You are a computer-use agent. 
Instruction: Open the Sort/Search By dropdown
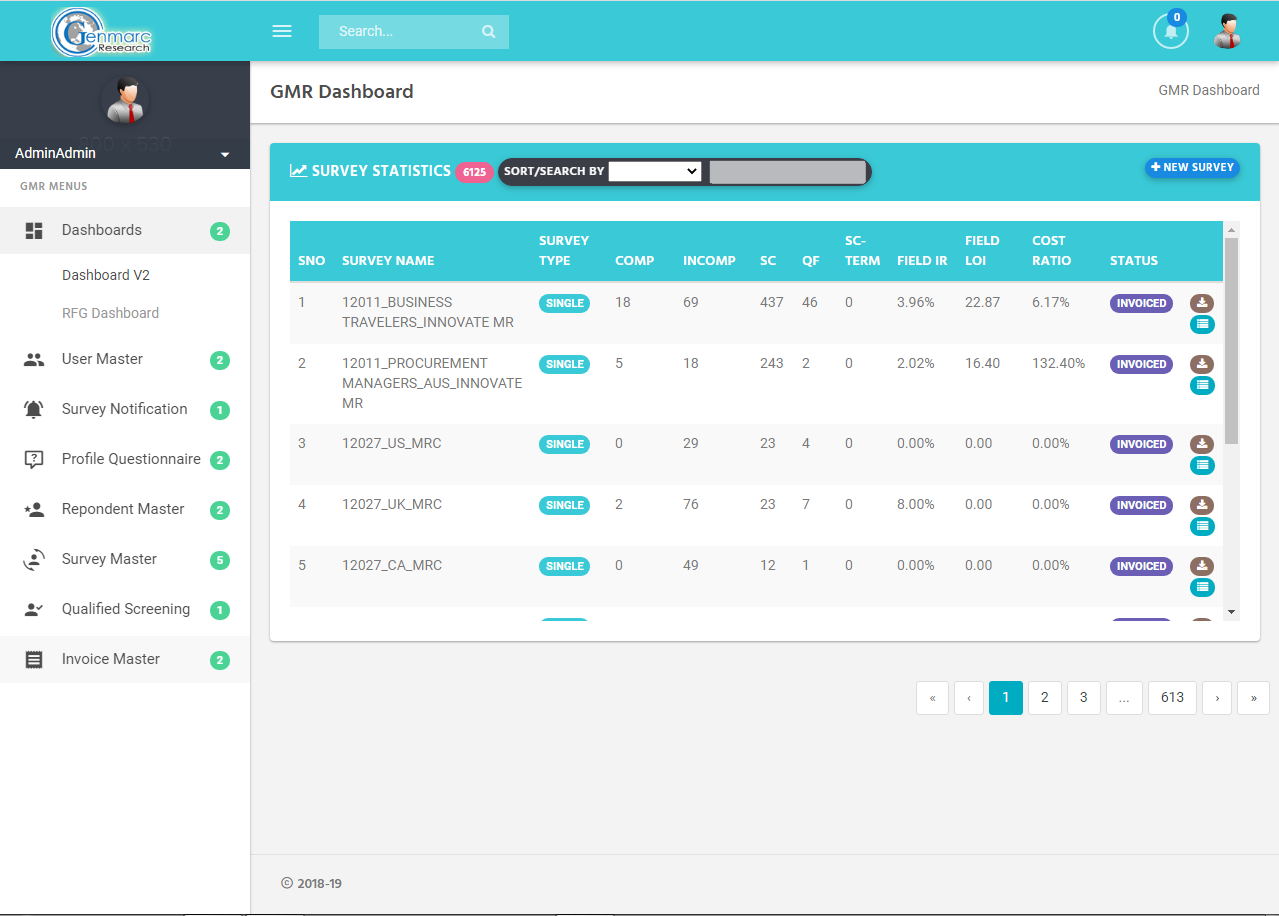pyautogui.click(x=655, y=171)
